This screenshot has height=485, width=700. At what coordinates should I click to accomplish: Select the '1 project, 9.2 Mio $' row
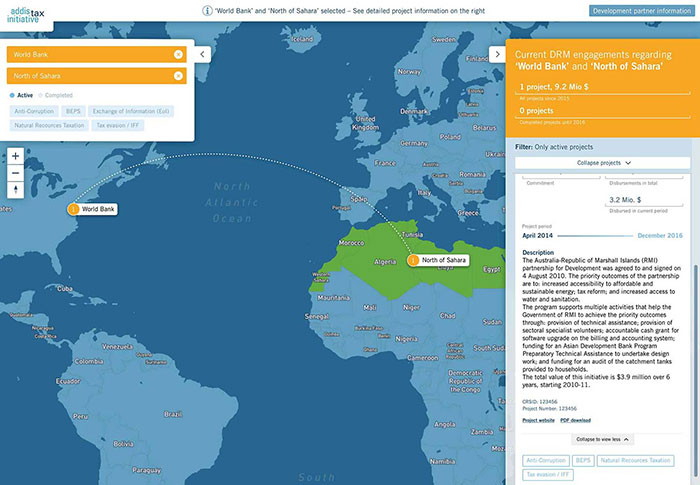point(603,88)
